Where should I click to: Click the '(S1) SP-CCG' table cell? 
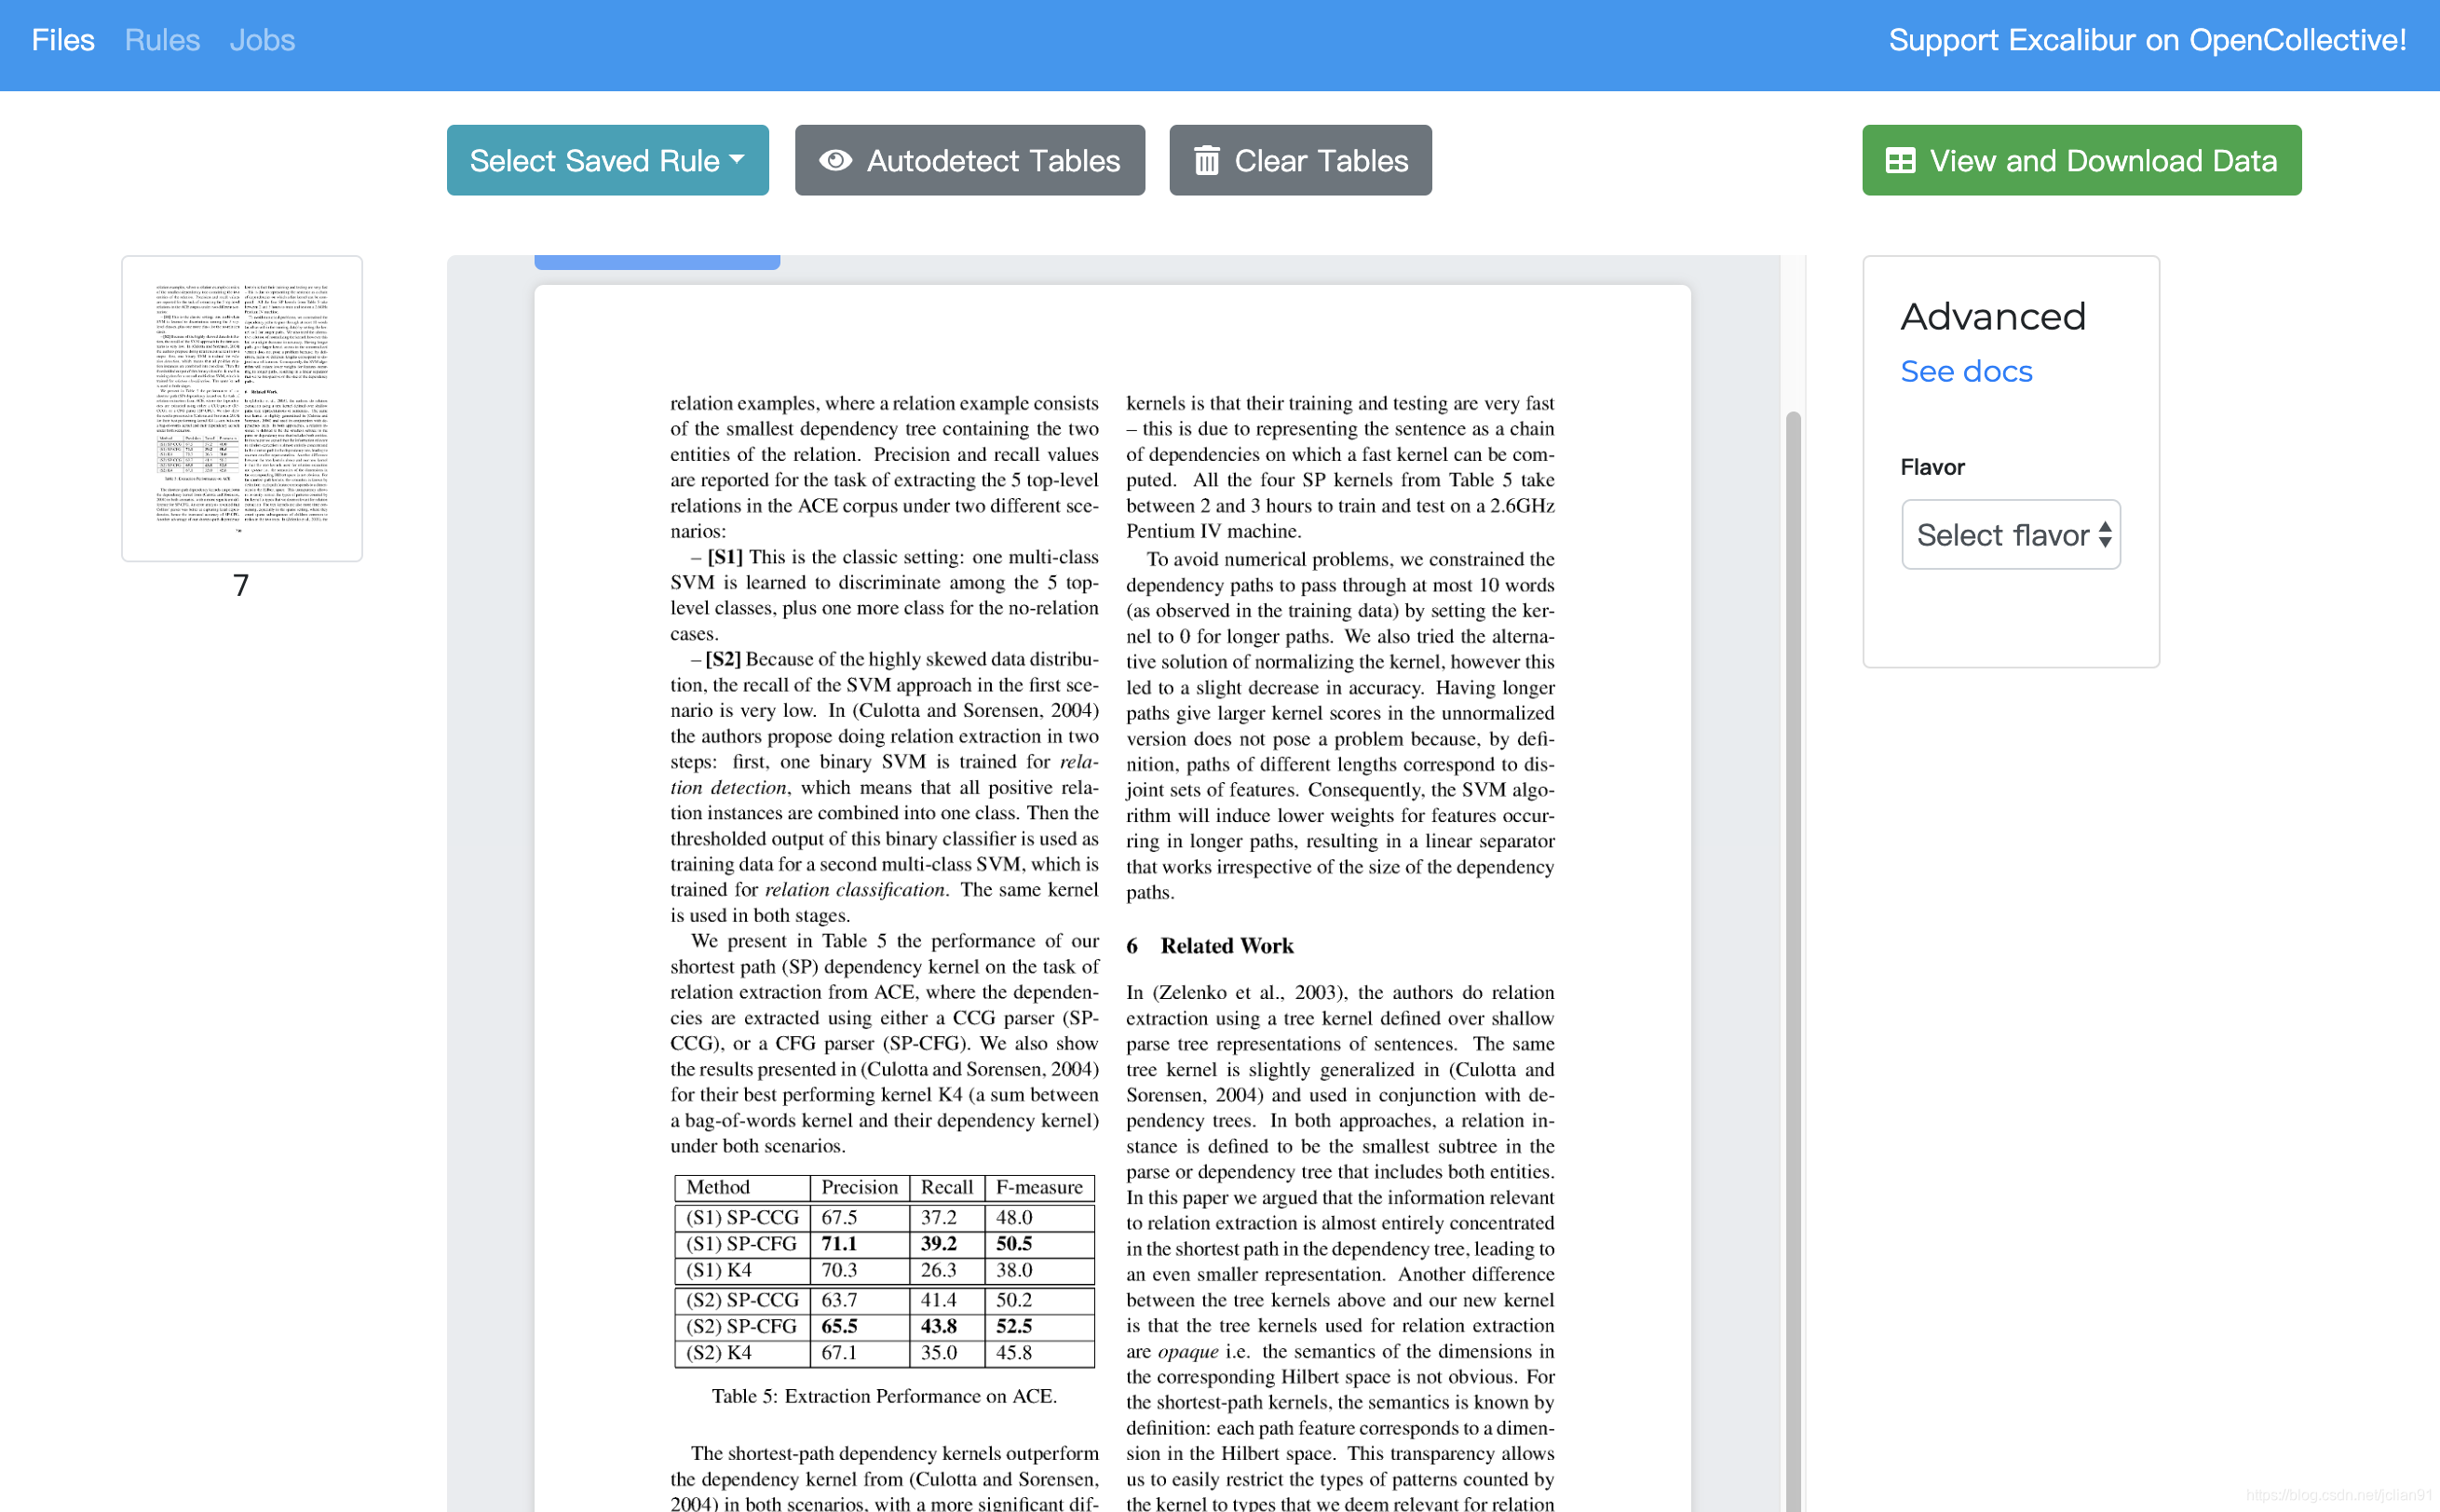pos(743,1217)
